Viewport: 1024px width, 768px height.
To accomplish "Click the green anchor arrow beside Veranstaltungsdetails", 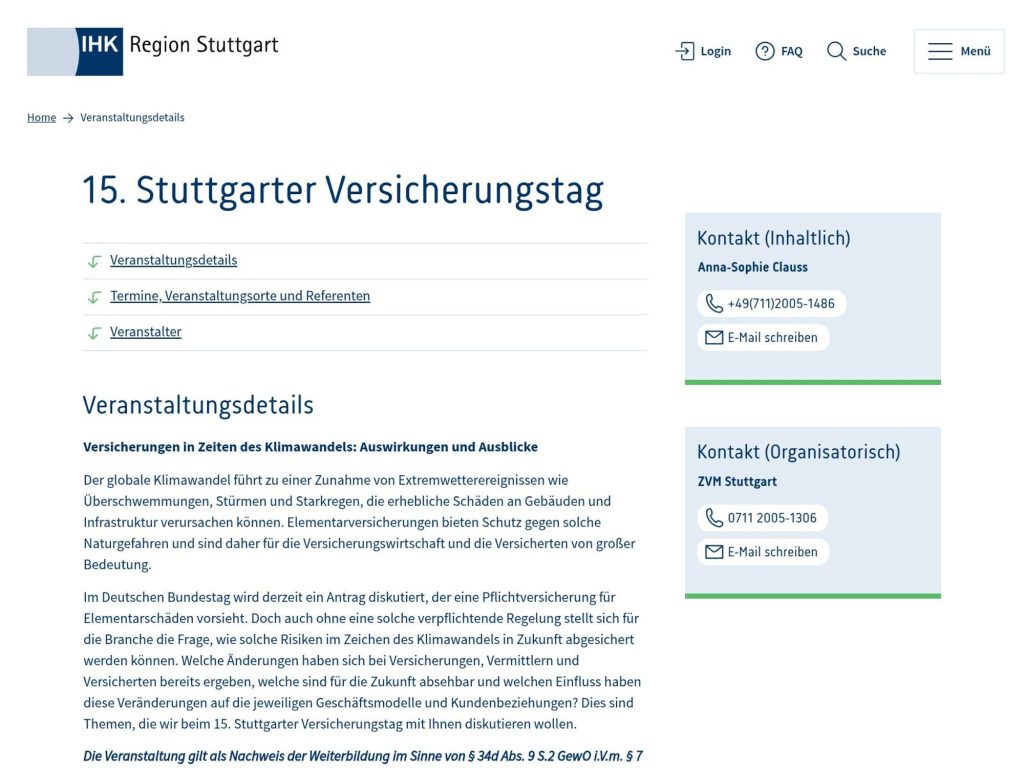I will tap(93, 260).
